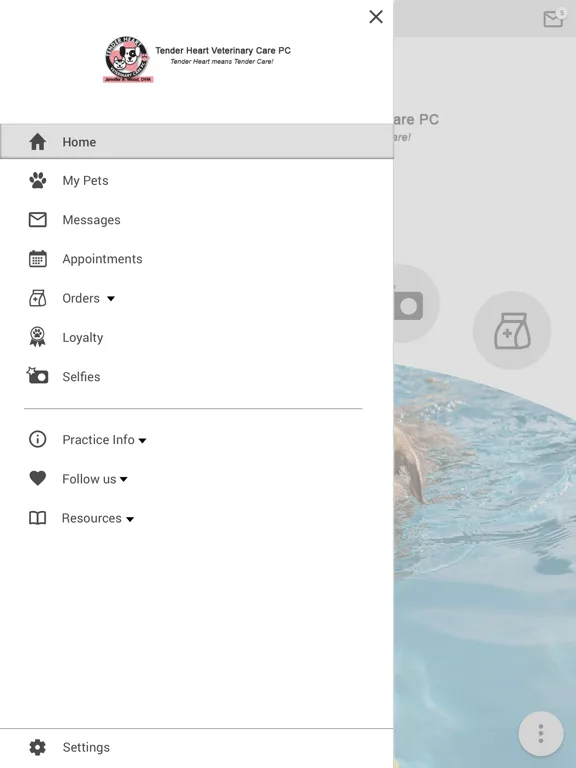
Task: Click the My Pets paw icon
Action: click(x=38, y=181)
